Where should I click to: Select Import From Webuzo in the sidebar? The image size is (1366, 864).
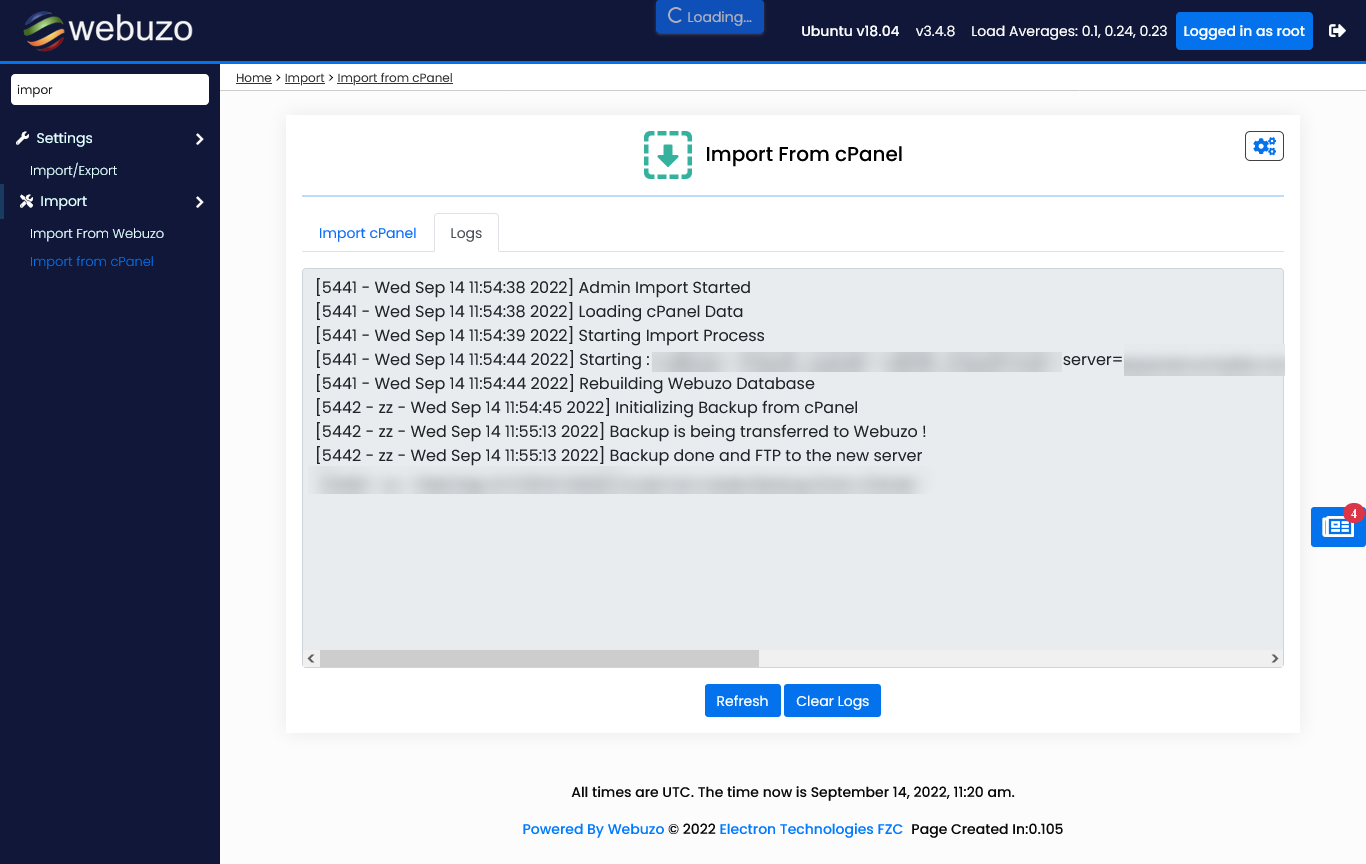point(97,233)
